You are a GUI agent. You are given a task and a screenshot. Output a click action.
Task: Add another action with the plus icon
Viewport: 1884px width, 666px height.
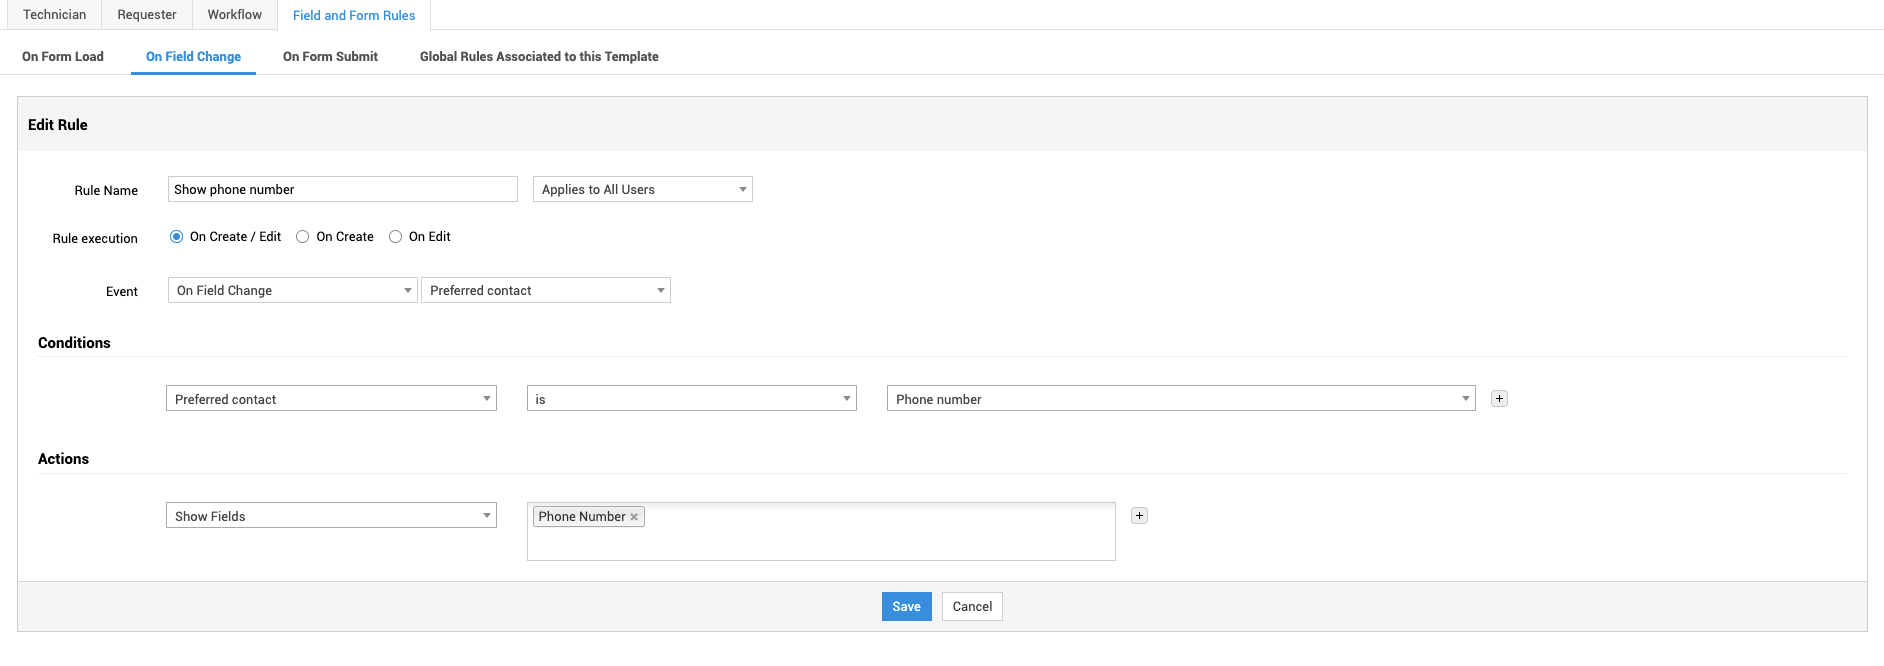[1139, 515]
